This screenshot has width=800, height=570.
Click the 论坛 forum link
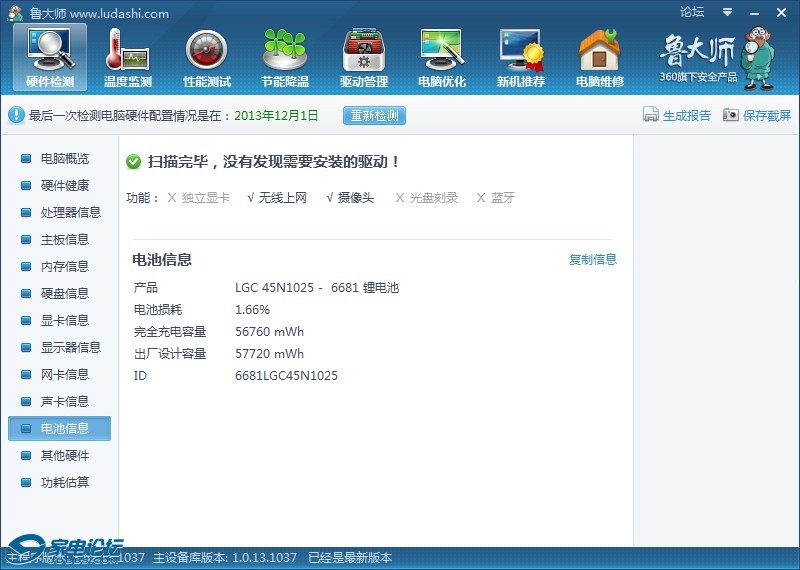(x=692, y=12)
